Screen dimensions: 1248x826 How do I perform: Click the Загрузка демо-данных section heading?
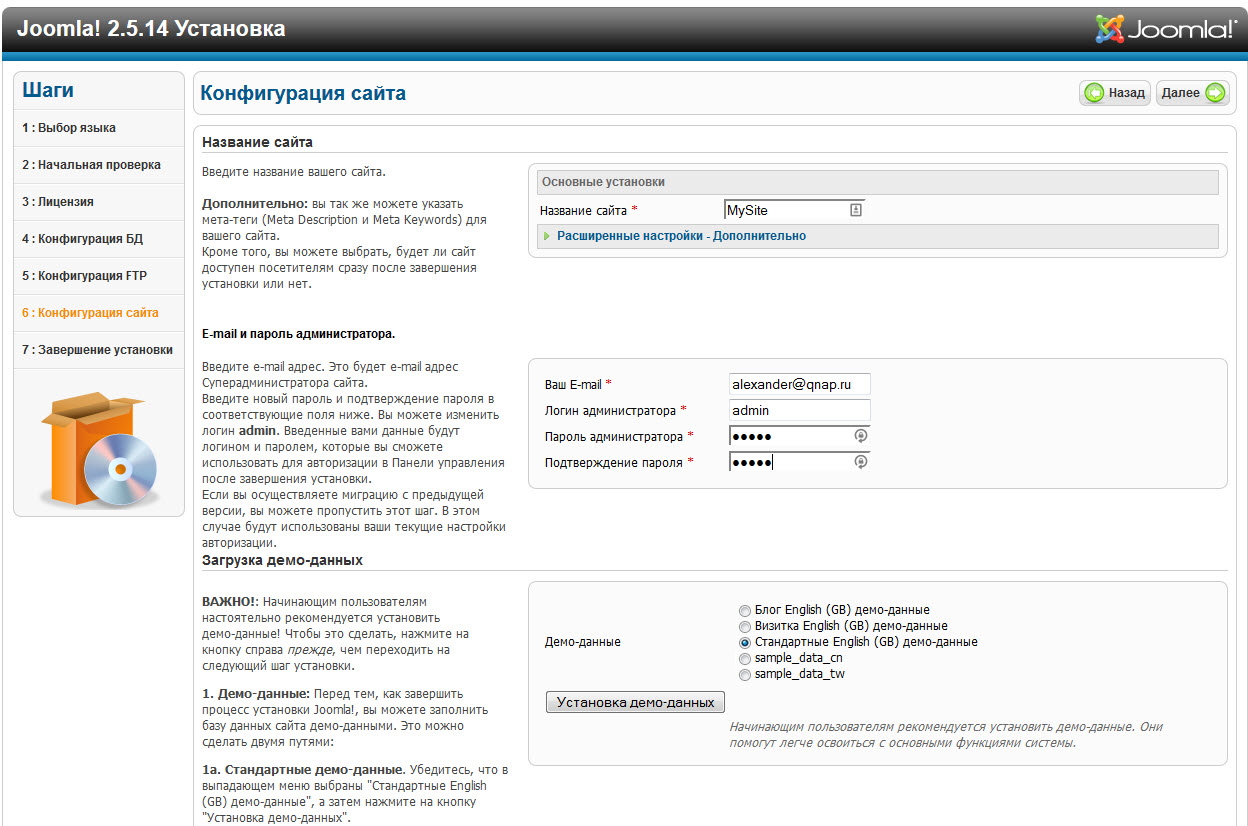[x=282, y=560]
